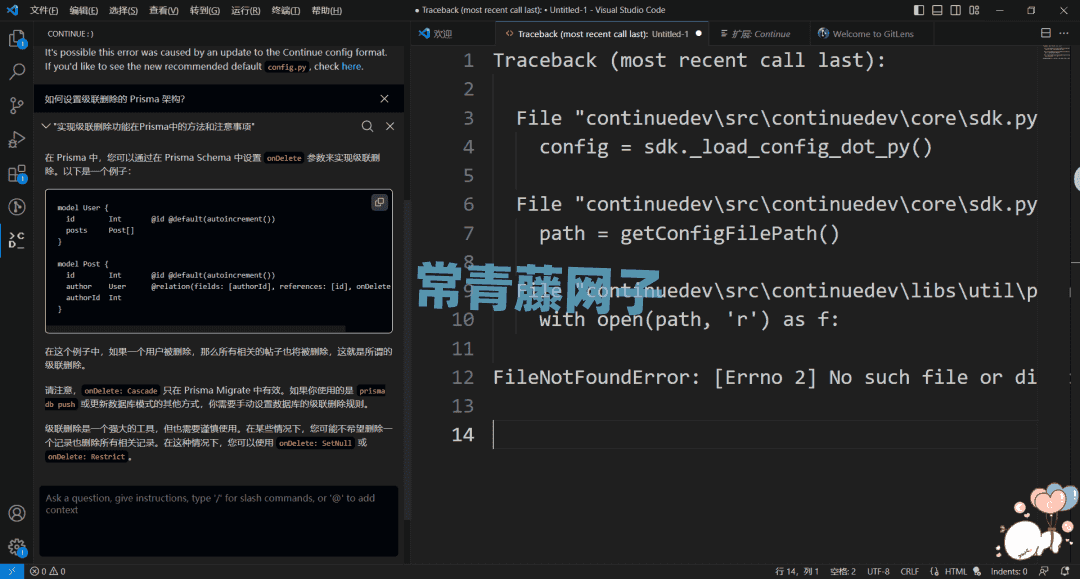Open the HTML language mode selector
Screen dimensions: 1080x579
click(x=956, y=571)
